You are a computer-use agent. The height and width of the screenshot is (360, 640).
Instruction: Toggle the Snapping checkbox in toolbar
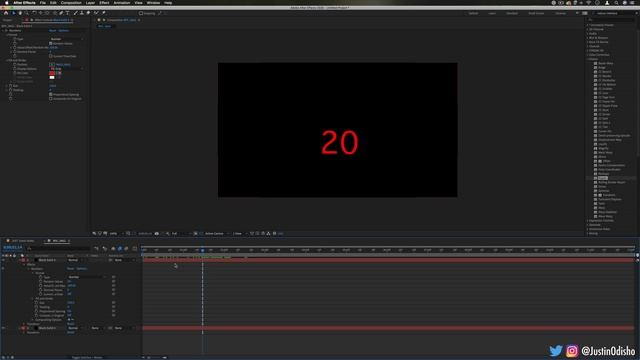141,13
